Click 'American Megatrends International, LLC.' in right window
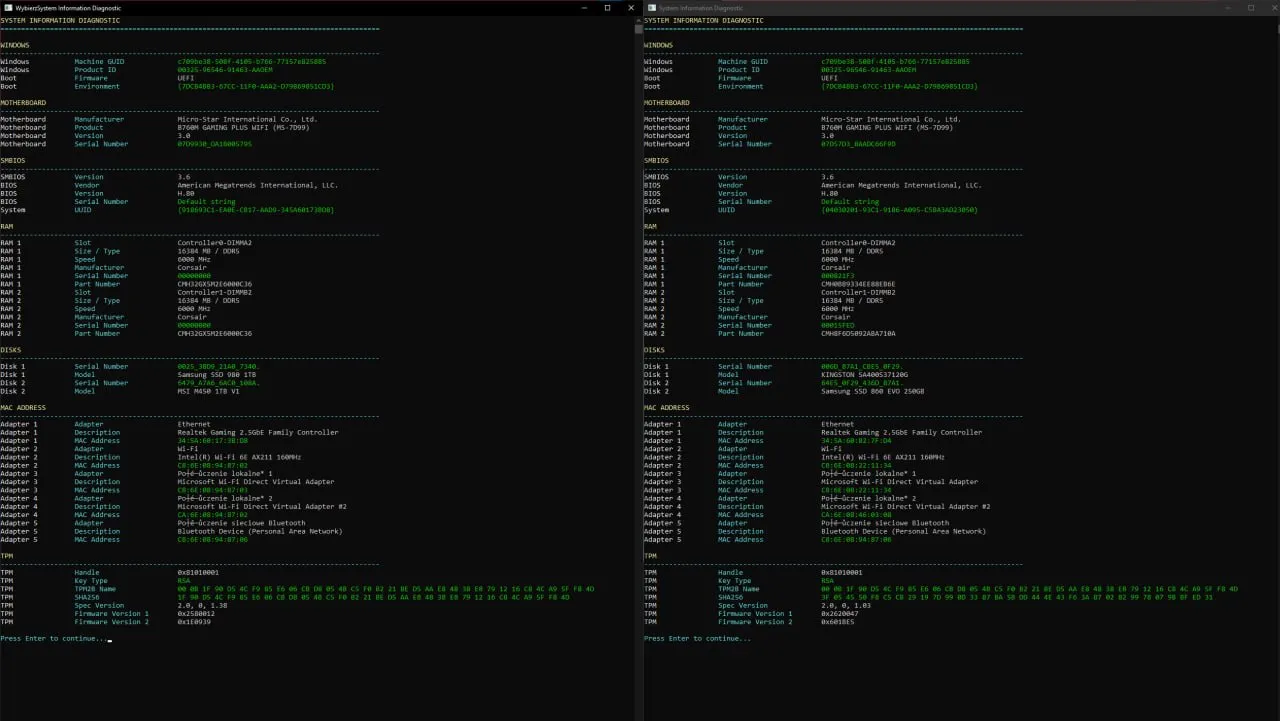 pyautogui.click(x=901, y=185)
